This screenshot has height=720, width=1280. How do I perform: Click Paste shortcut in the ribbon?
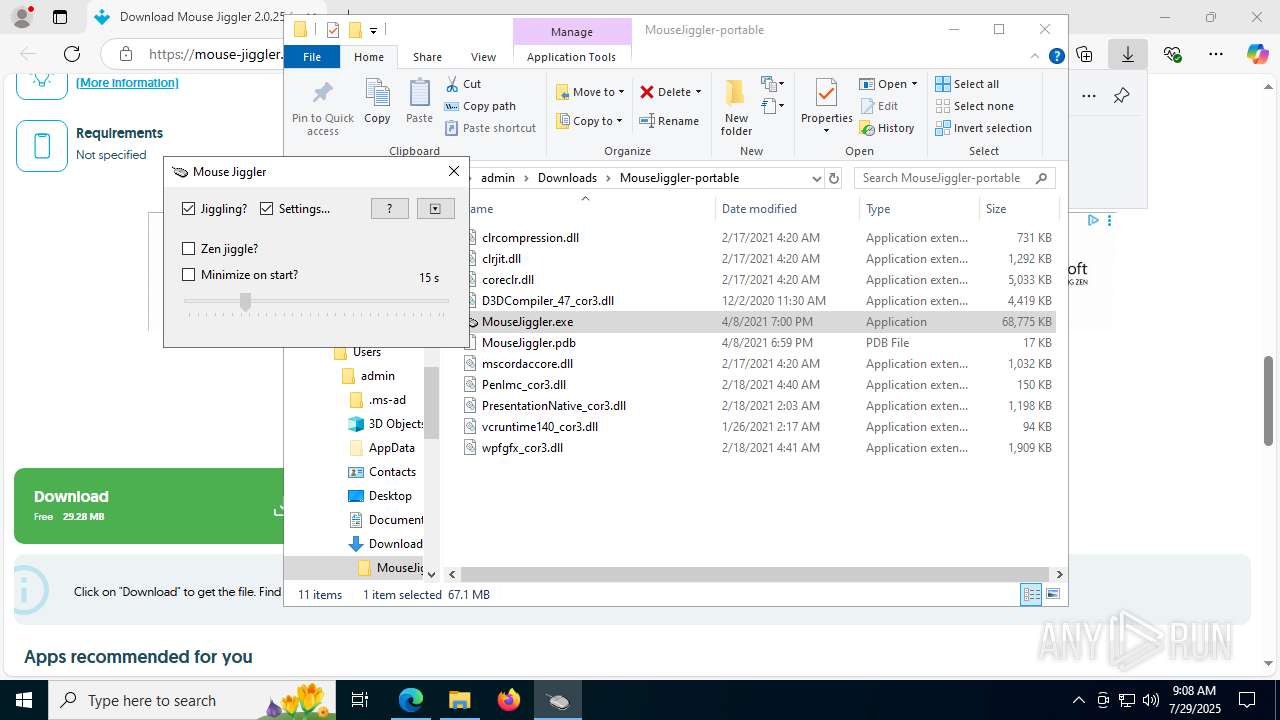[491, 128]
